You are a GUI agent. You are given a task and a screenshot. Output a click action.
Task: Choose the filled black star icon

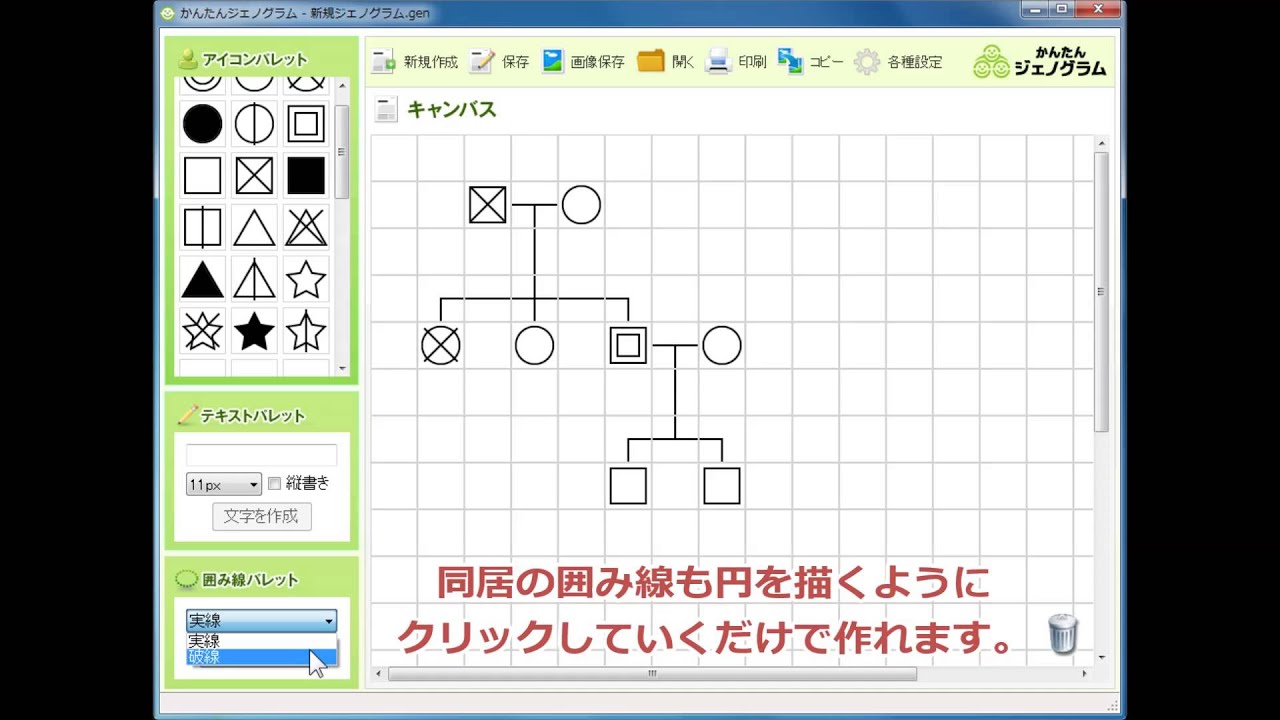(x=254, y=332)
